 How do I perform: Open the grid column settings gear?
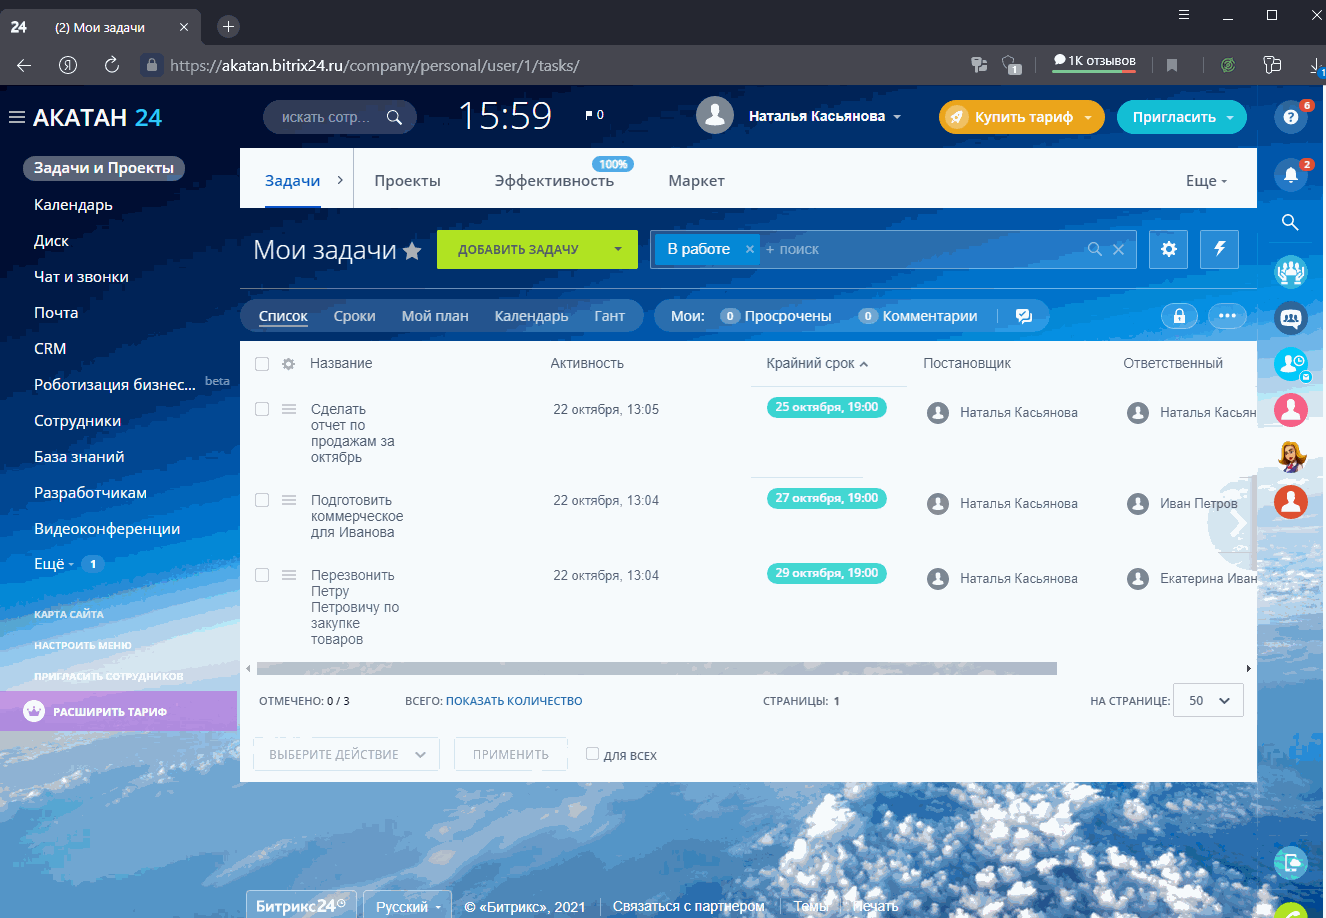(x=288, y=364)
